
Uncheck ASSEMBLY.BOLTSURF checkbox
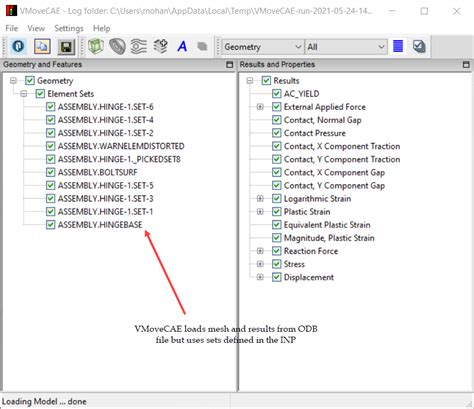pos(50,172)
